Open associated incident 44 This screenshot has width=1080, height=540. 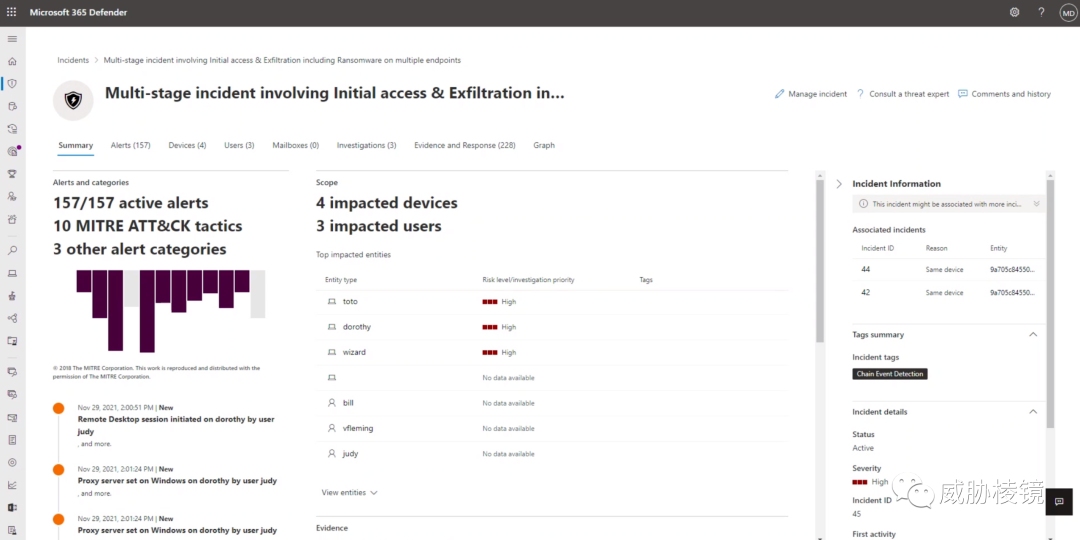click(x=865, y=269)
